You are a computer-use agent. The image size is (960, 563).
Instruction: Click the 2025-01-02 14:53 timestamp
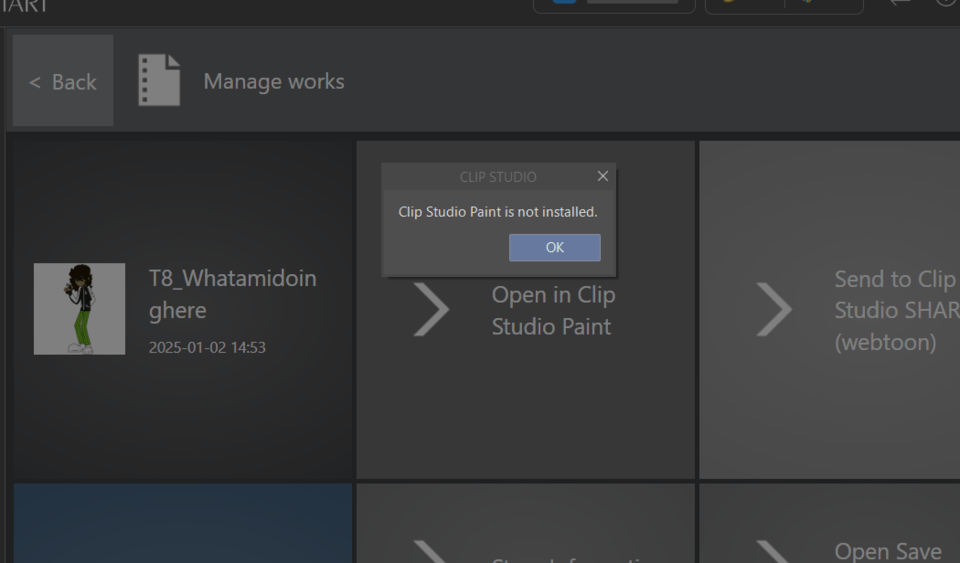click(207, 348)
